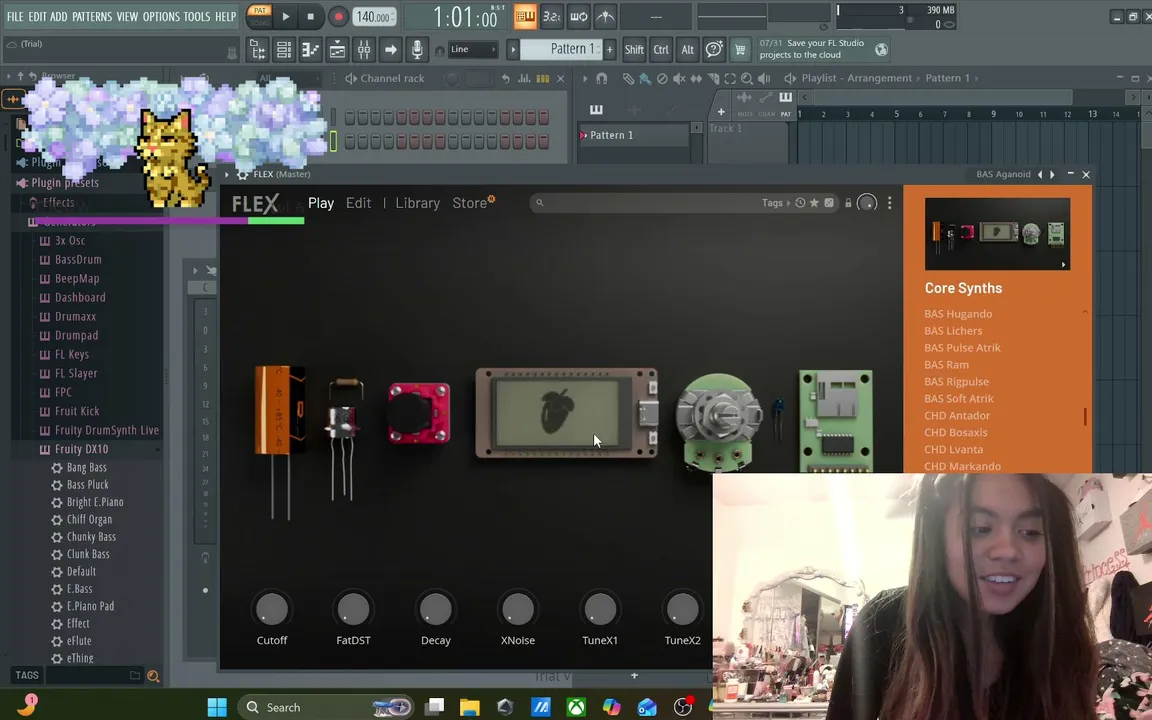Viewport: 1152px width, 720px height.
Task: Select preset BAS Pulse Atrik
Action: [962, 348]
